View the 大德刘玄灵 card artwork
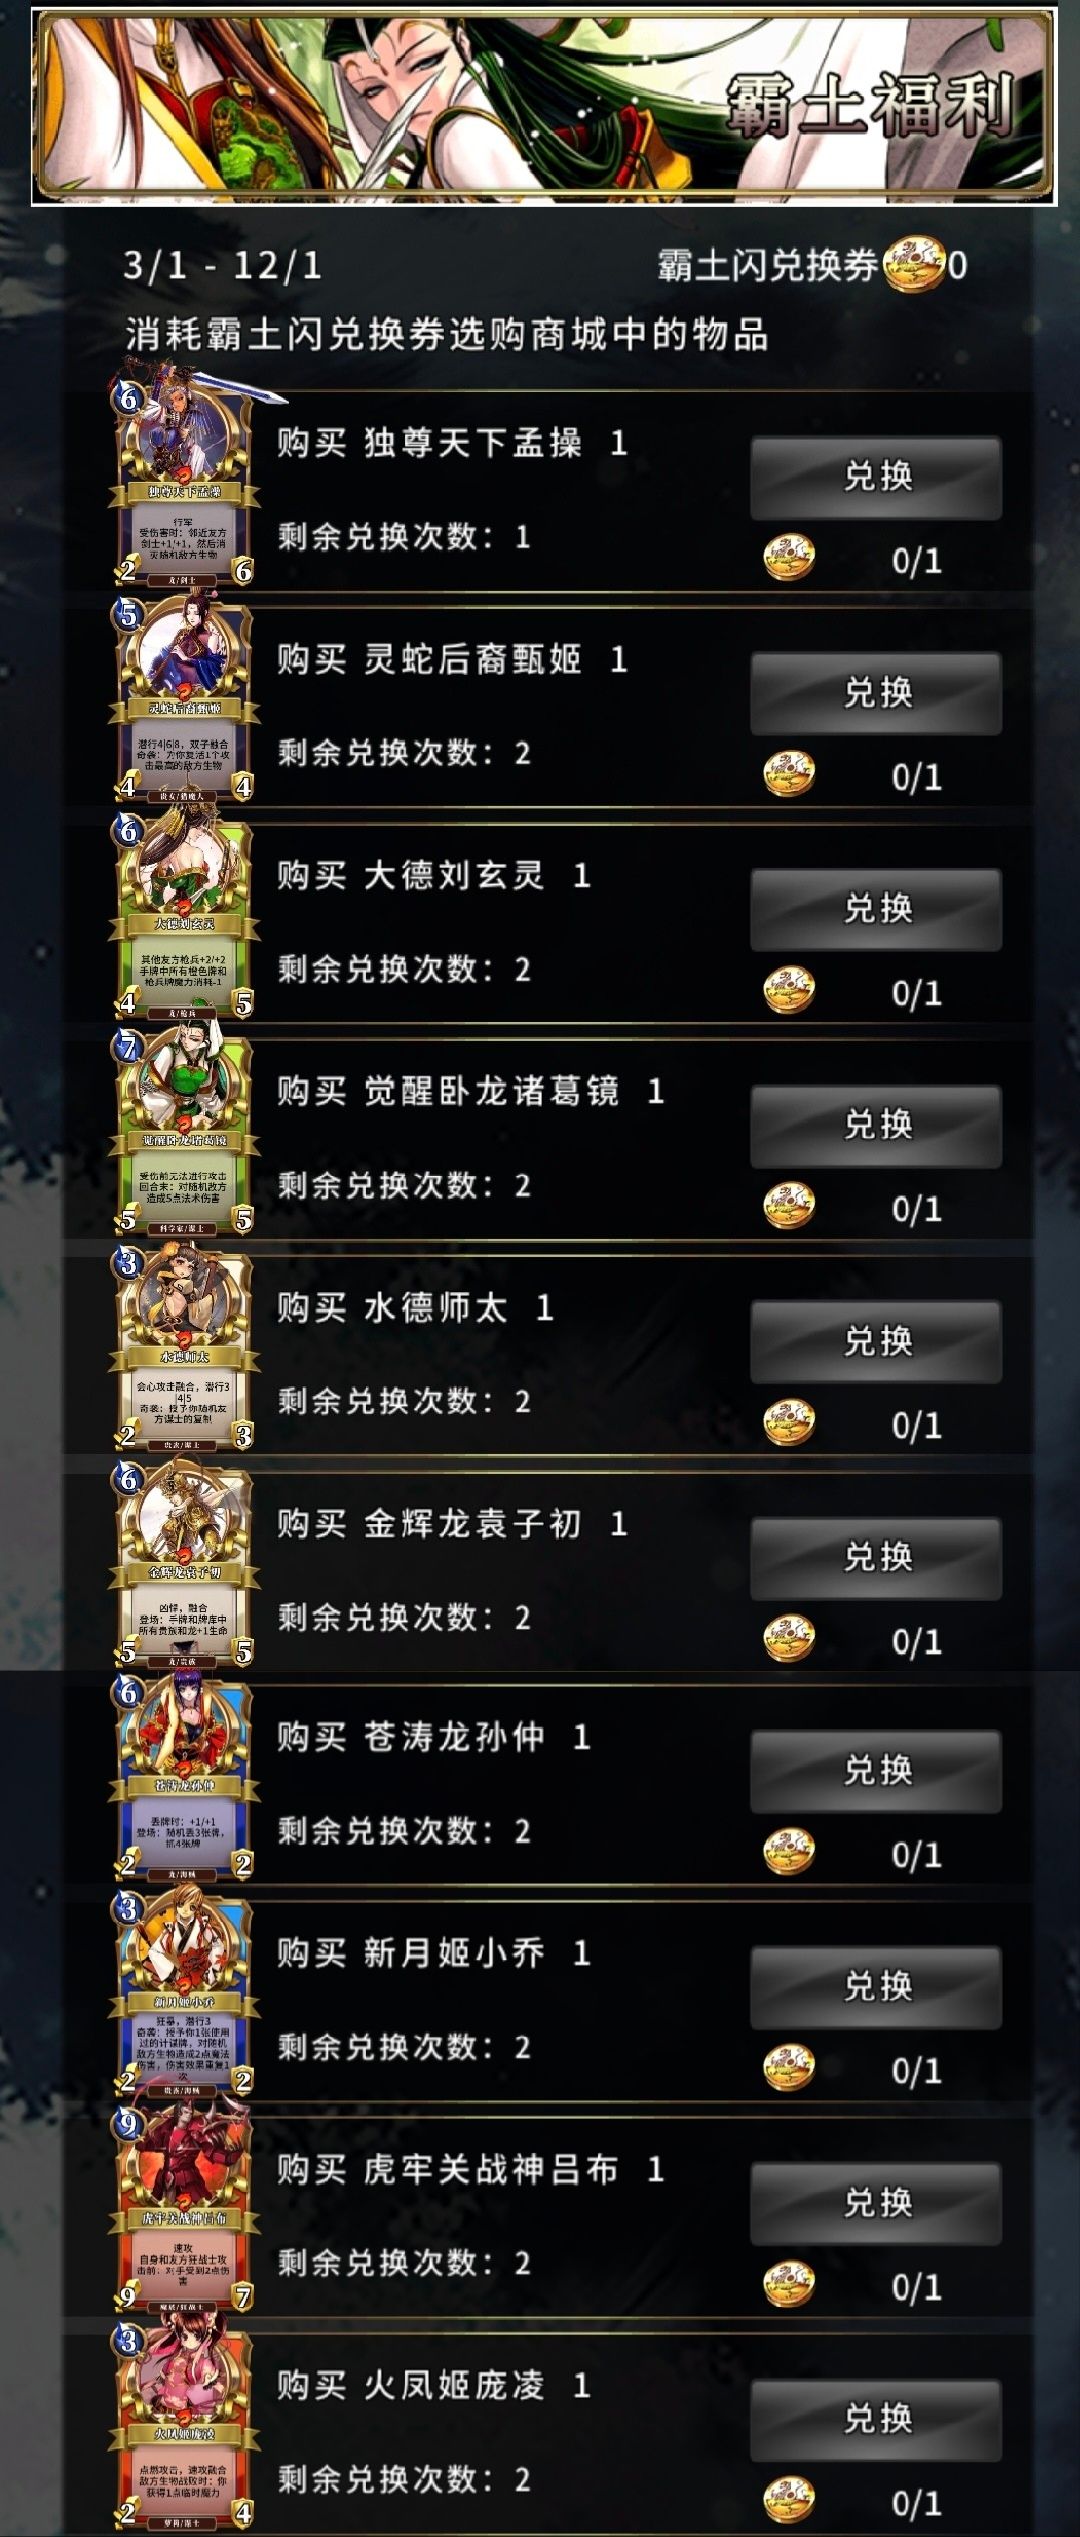 pyautogui.click(x=185, y=914)
